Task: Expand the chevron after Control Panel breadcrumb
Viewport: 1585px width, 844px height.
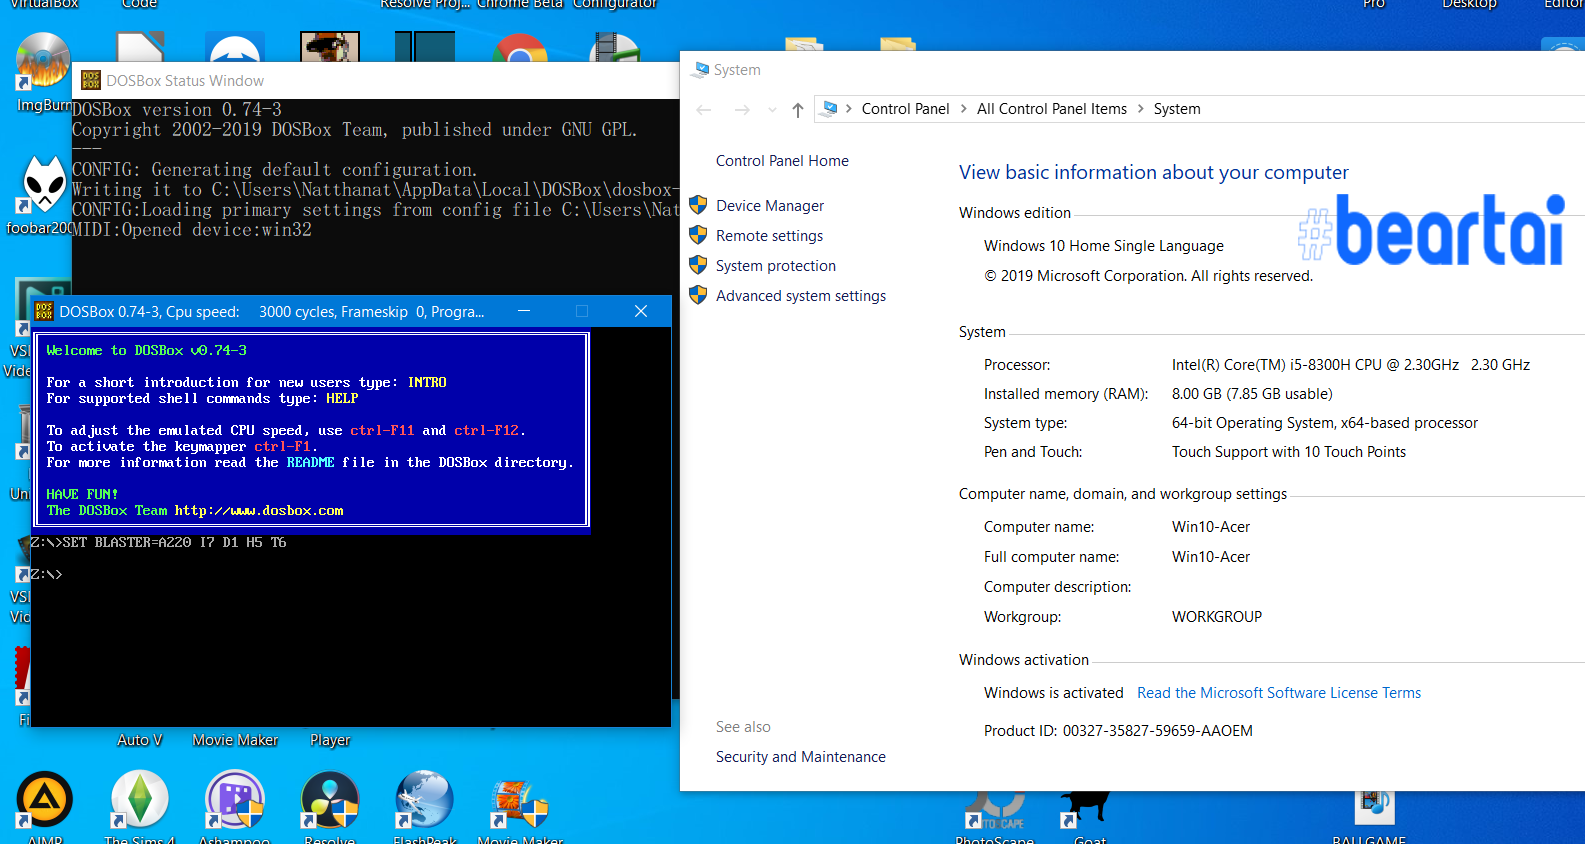Action: [x=964, y=109]
